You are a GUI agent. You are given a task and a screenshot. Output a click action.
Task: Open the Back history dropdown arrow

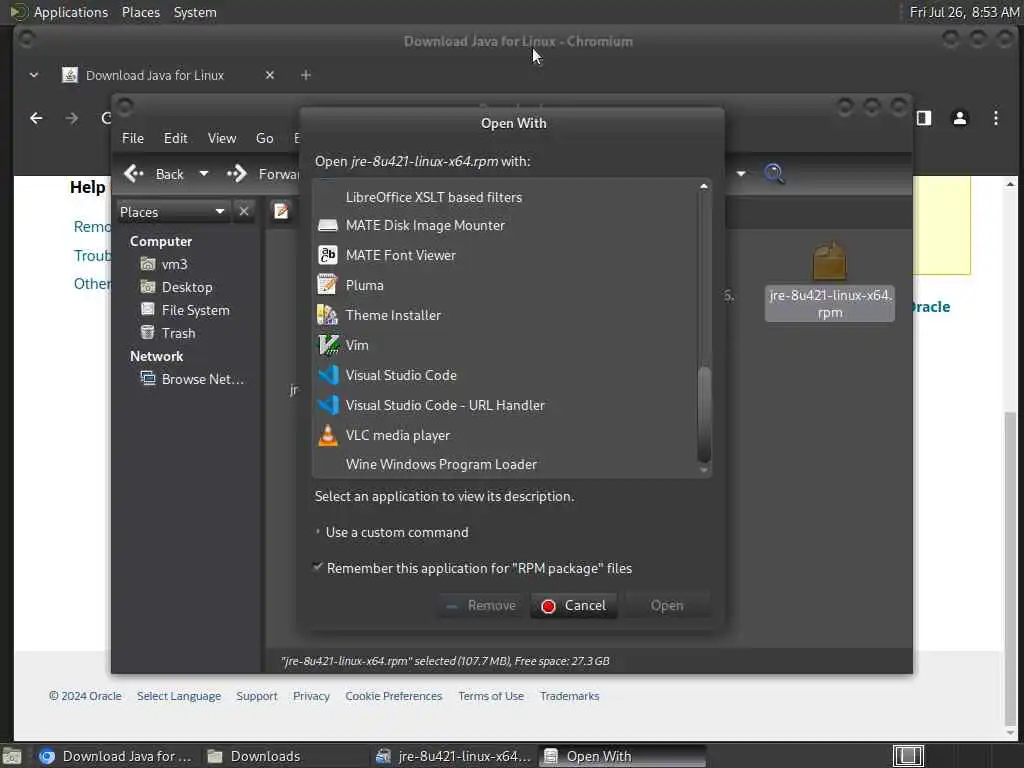click(204, 174)
